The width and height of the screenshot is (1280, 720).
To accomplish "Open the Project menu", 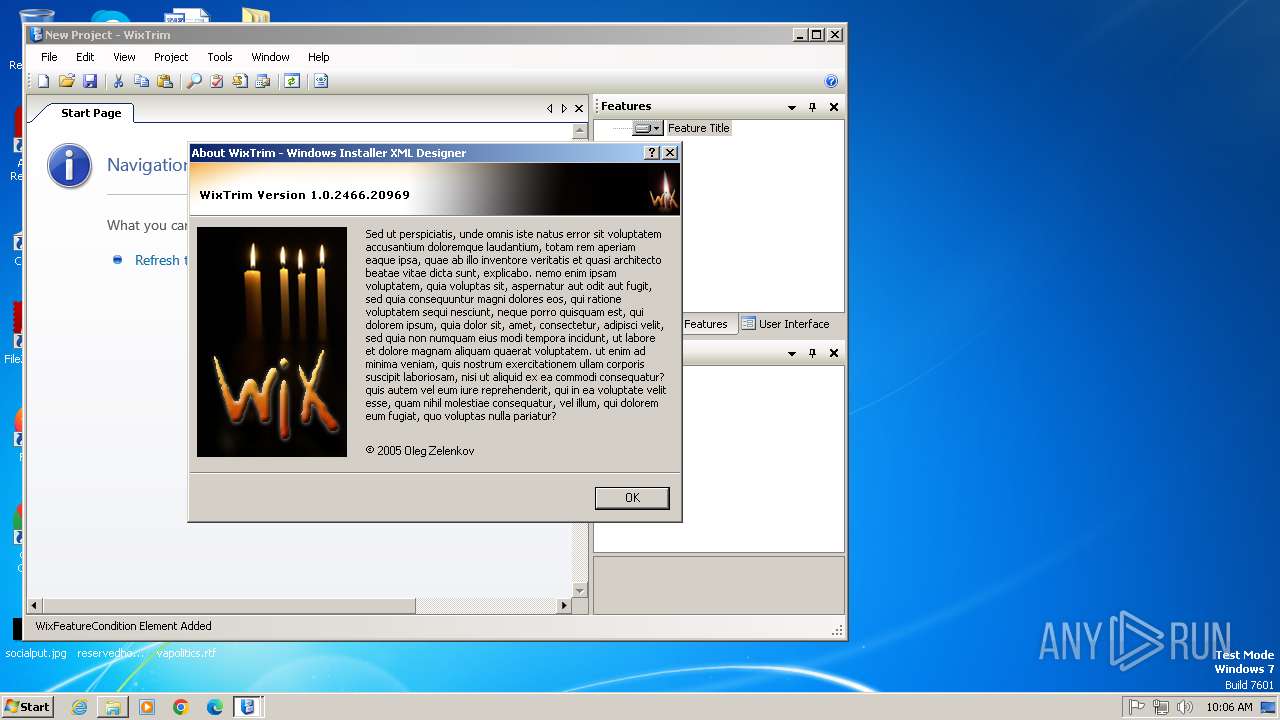I will (x=171, y=57).
